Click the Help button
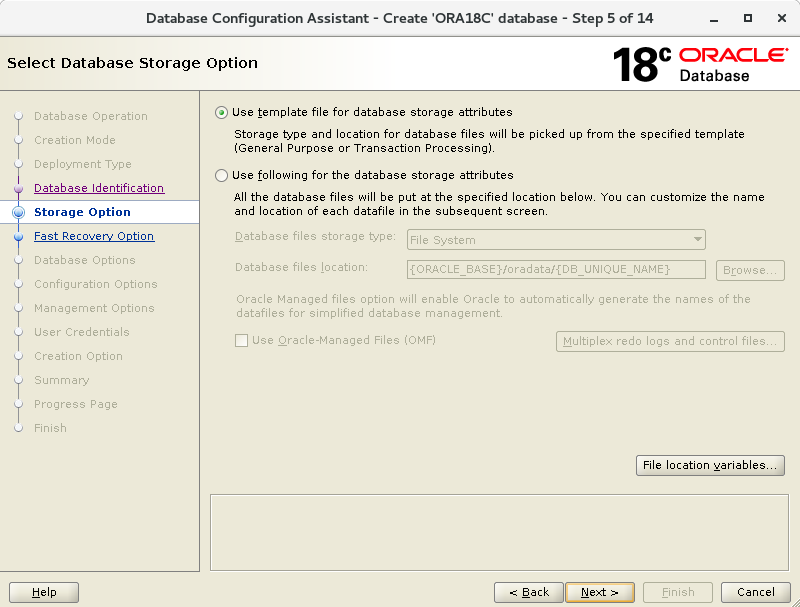Image resolution: width=800 pixels, height=607 pixels. 44,592
